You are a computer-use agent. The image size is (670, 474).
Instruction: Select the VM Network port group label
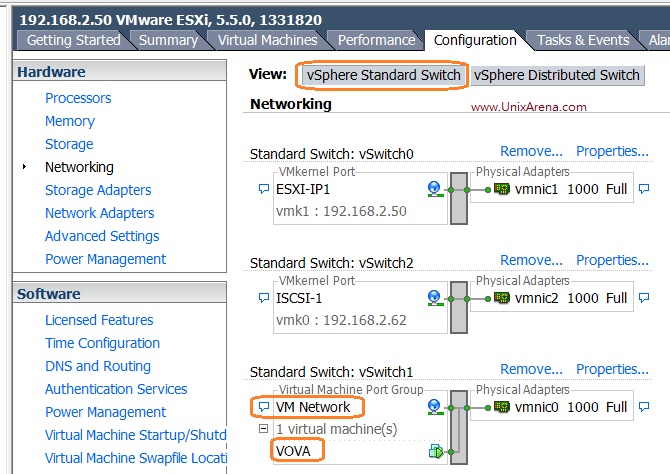click(313, 407)
